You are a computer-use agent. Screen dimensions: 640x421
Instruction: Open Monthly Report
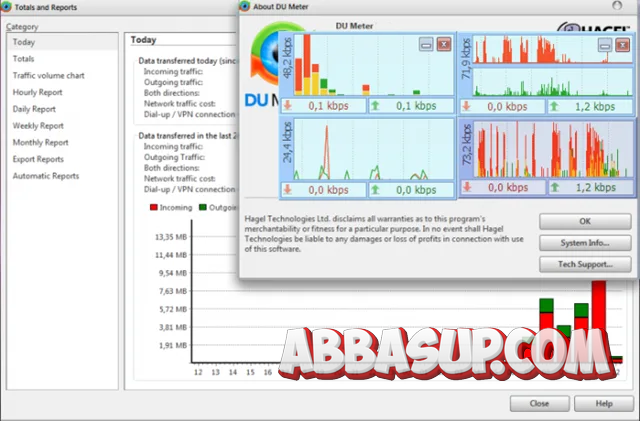tap(41, 143)
